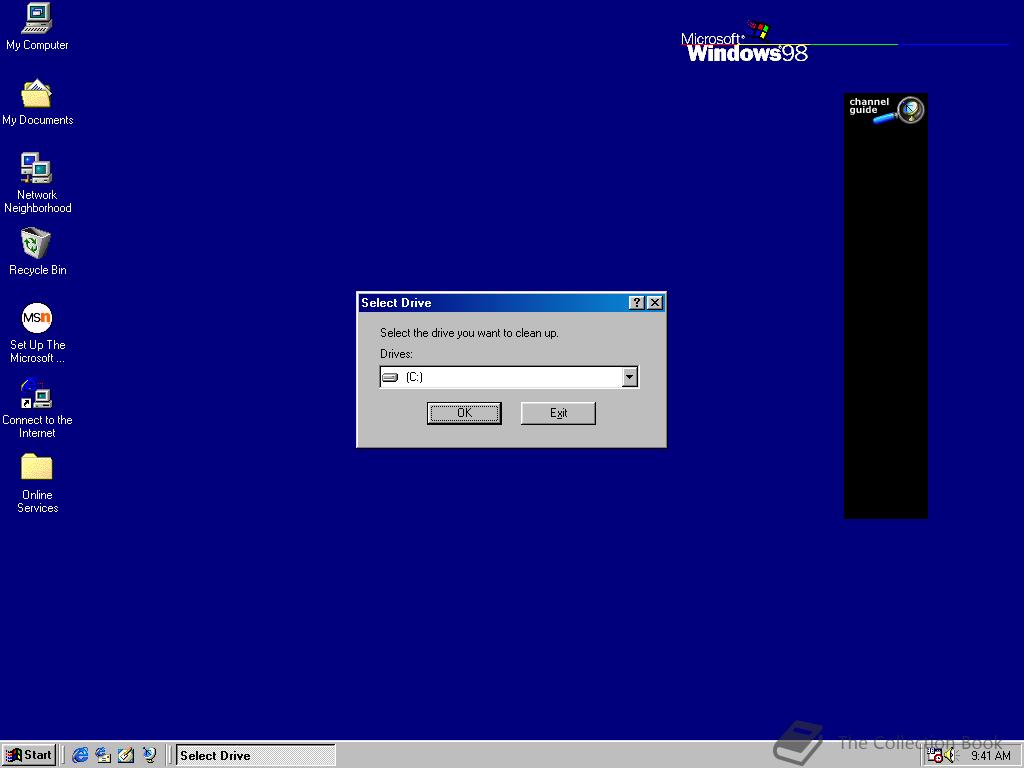Viewport: 1024px width, 768px height.
Task: Click the Select Drive taskbar button
Action: coord(255,755)
